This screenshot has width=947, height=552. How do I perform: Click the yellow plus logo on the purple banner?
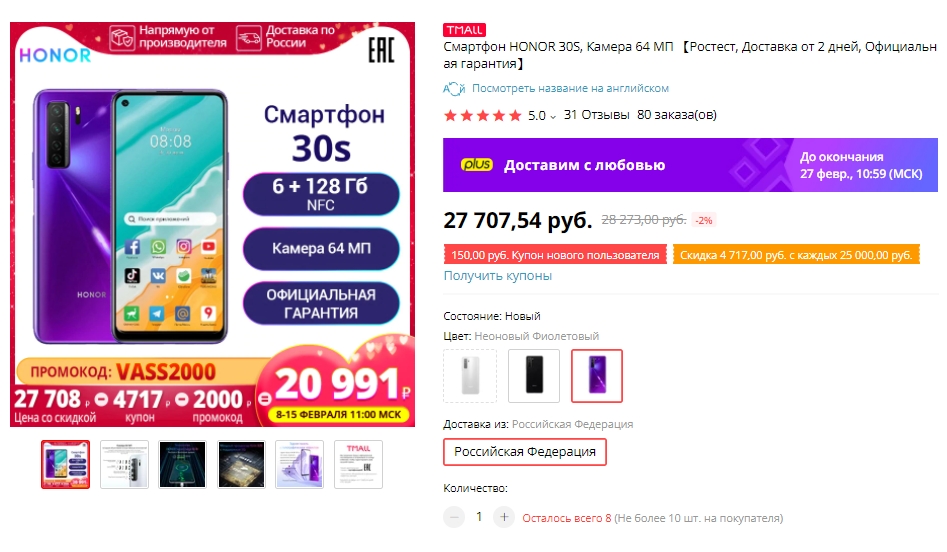tap(477, 164)
